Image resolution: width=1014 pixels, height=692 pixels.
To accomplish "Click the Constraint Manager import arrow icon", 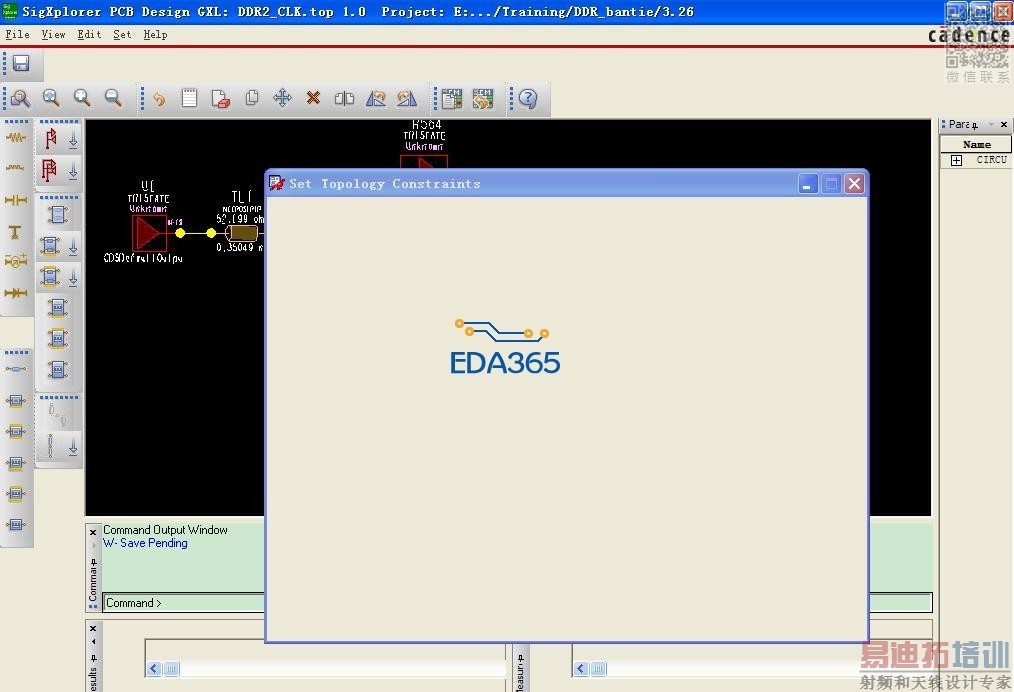I will pos(483,98).
